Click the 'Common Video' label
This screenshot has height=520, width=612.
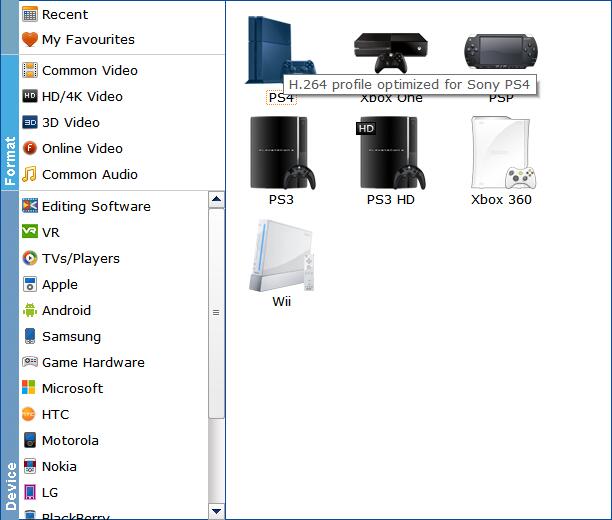(x=90, y=71)
